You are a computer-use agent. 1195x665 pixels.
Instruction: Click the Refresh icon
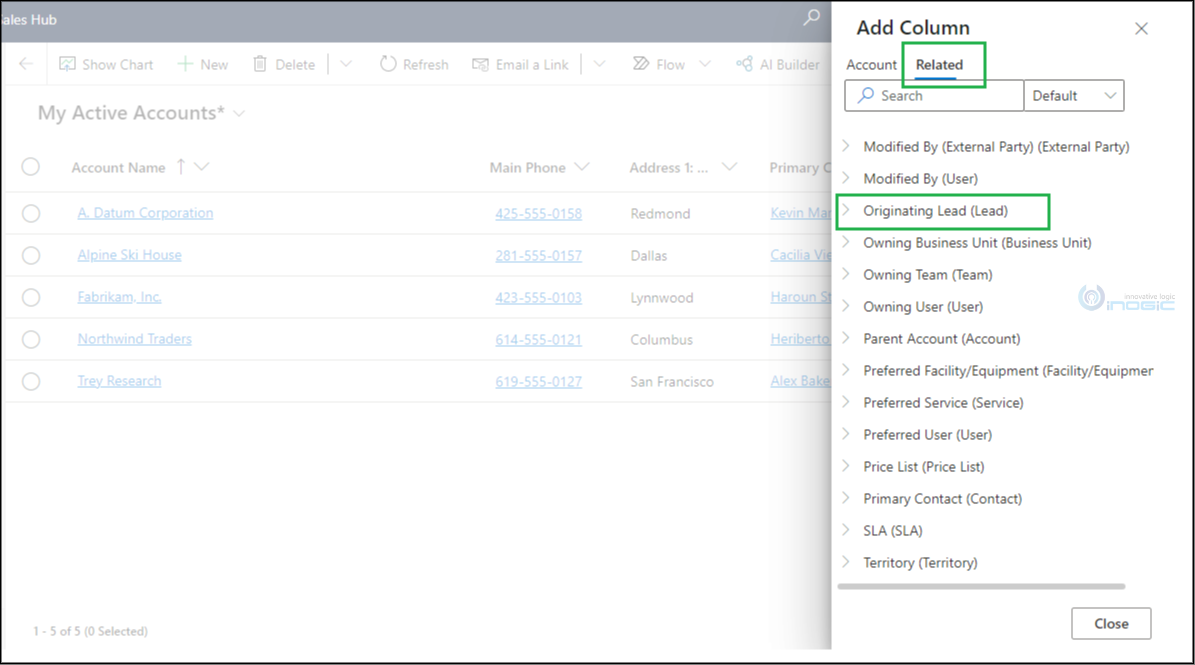point(388,64)
